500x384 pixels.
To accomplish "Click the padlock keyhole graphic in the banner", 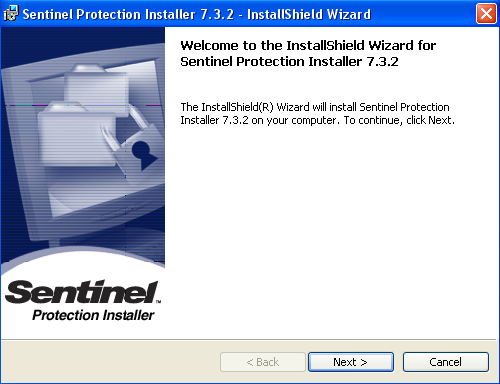I will coord(144,155).
